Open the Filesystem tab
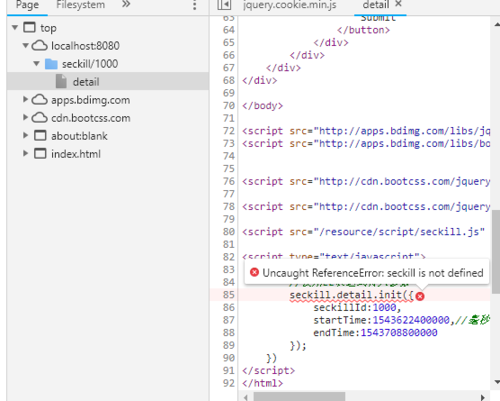The width and height of the screenshot is (500, 401). pyautogui.click(x=80, y=5)
